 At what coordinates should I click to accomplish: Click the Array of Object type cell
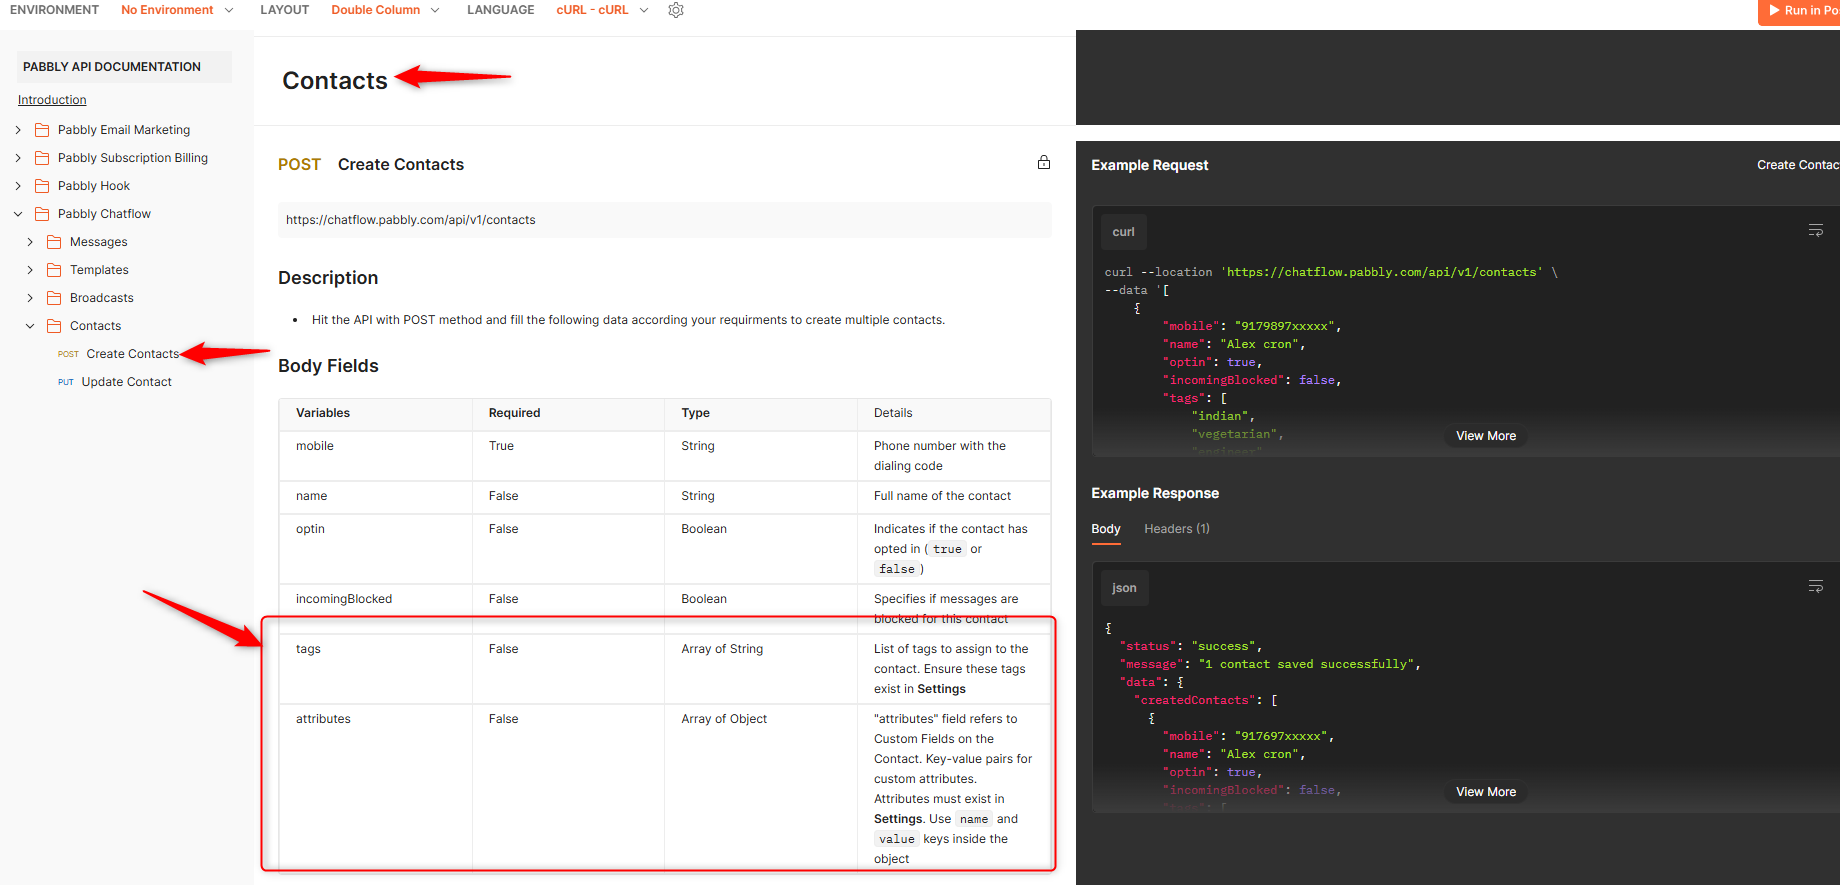[761, 789]
